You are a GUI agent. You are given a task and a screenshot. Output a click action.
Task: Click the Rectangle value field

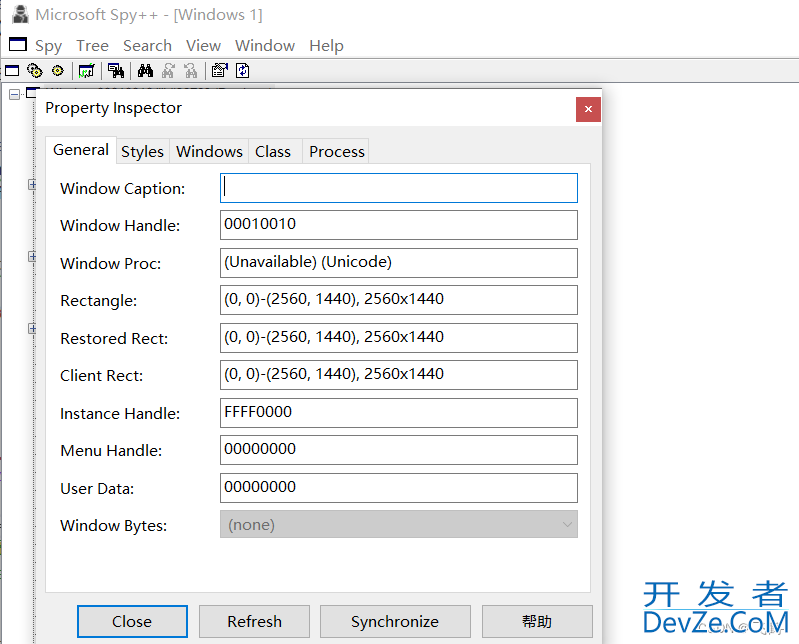(398, 300)
